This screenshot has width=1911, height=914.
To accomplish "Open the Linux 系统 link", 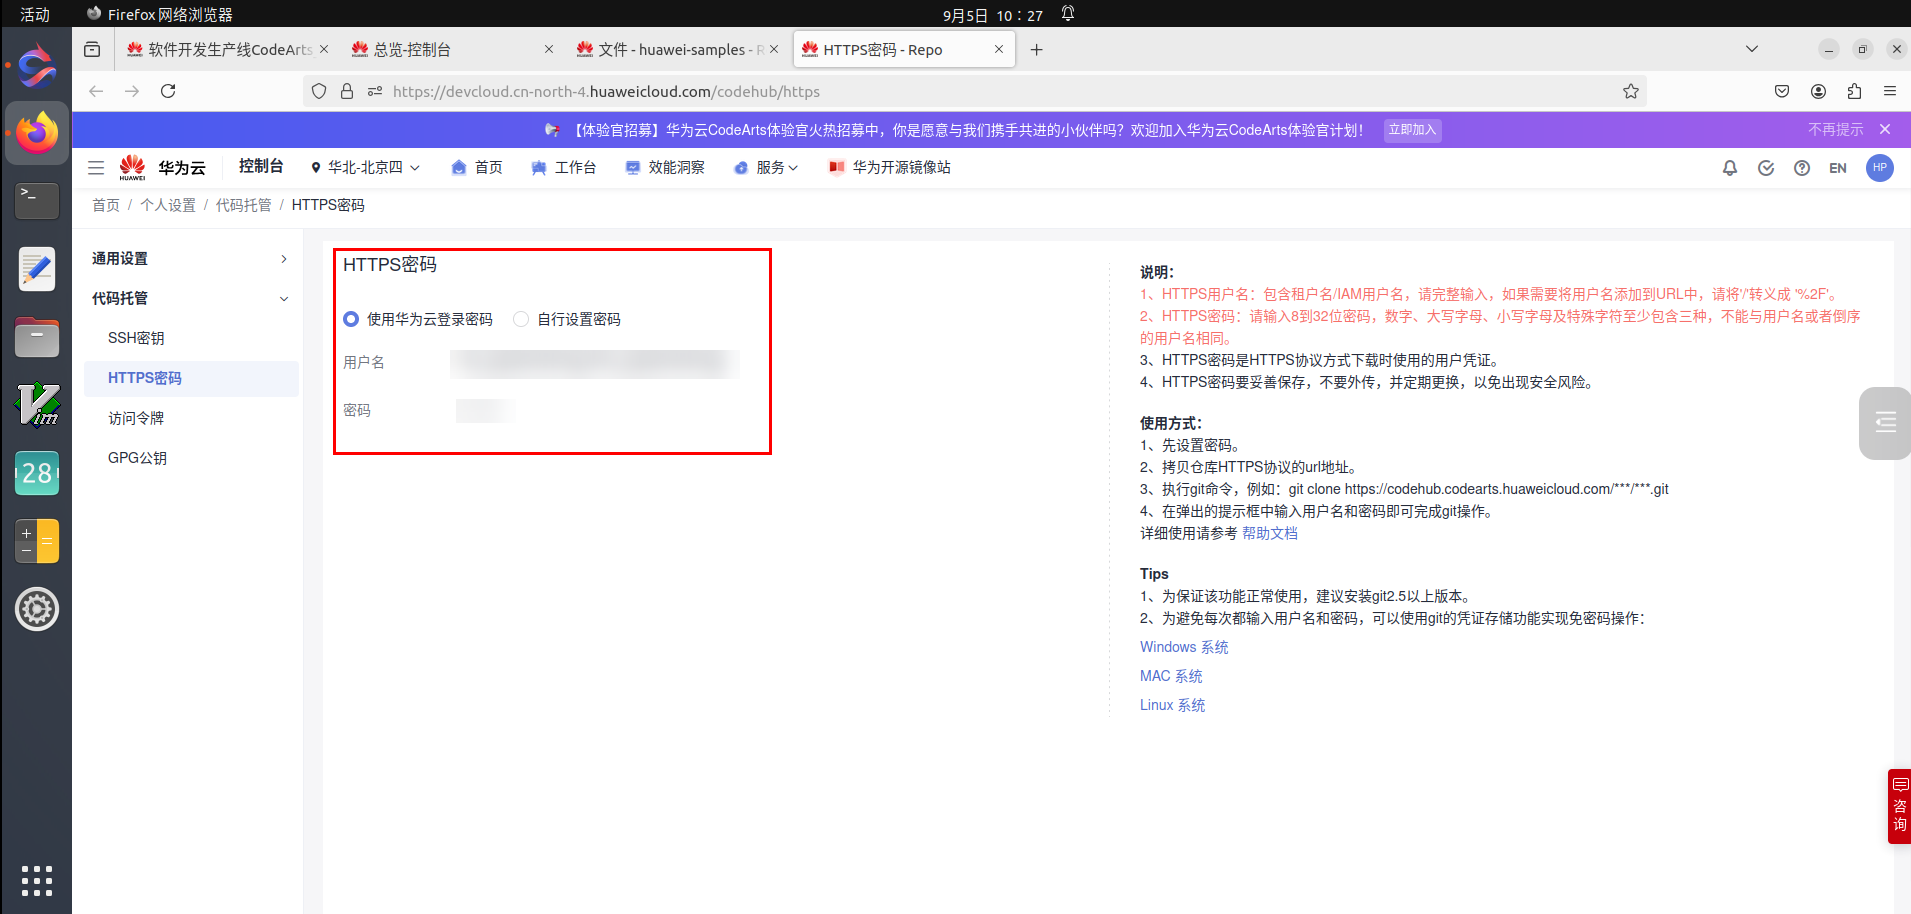I will (x=1172, y=706).
